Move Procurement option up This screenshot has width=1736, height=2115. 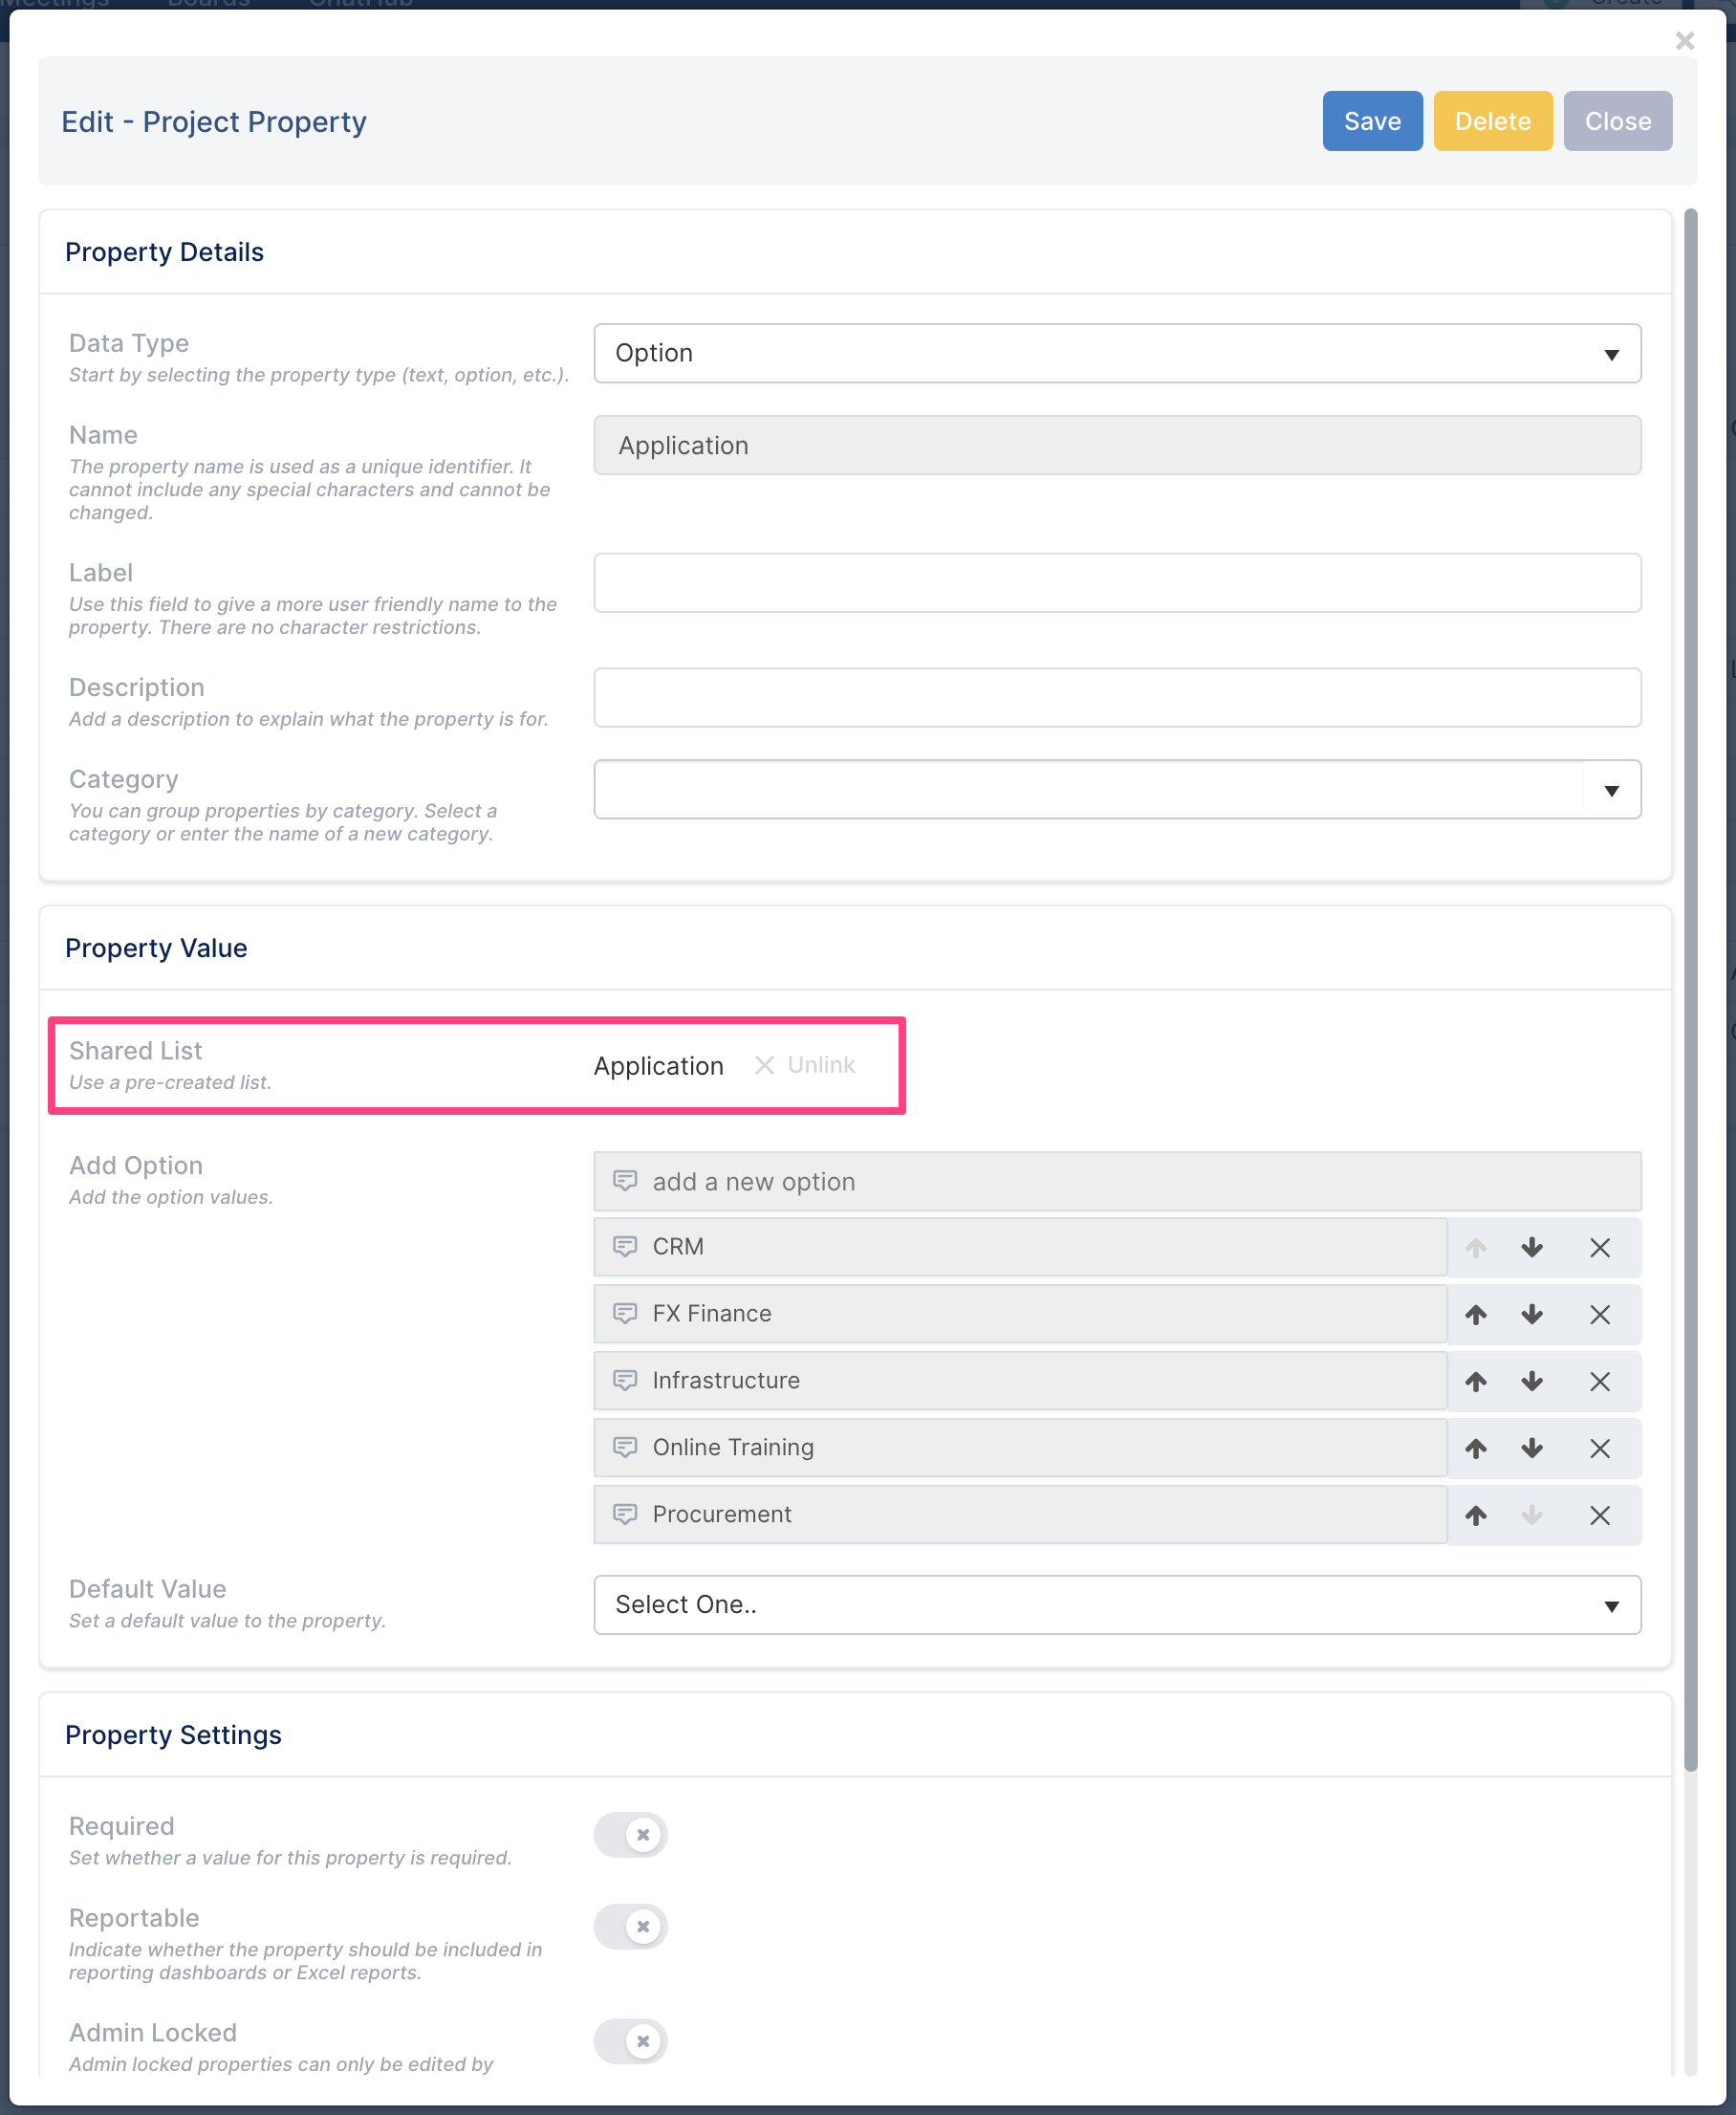tap(1475, 1515)
